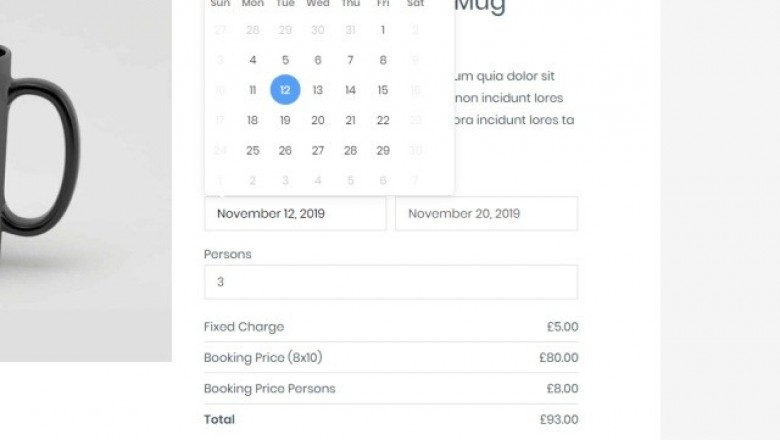Choose date 27 in the calendar
Viewport: 780px width, 440px height.
(x=318, y=150)
